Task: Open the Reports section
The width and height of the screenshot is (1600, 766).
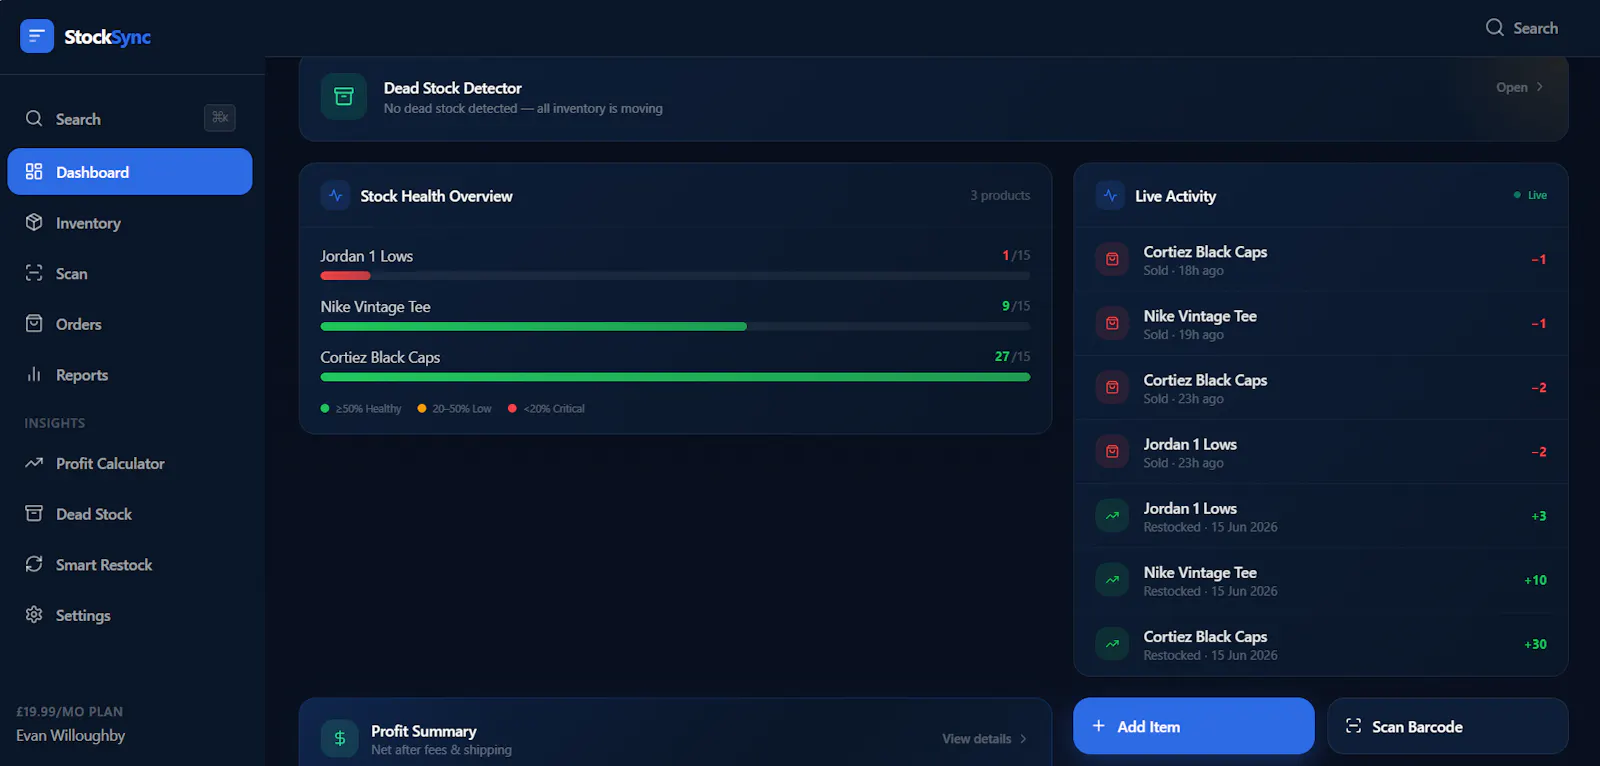Action: (130, 374)
